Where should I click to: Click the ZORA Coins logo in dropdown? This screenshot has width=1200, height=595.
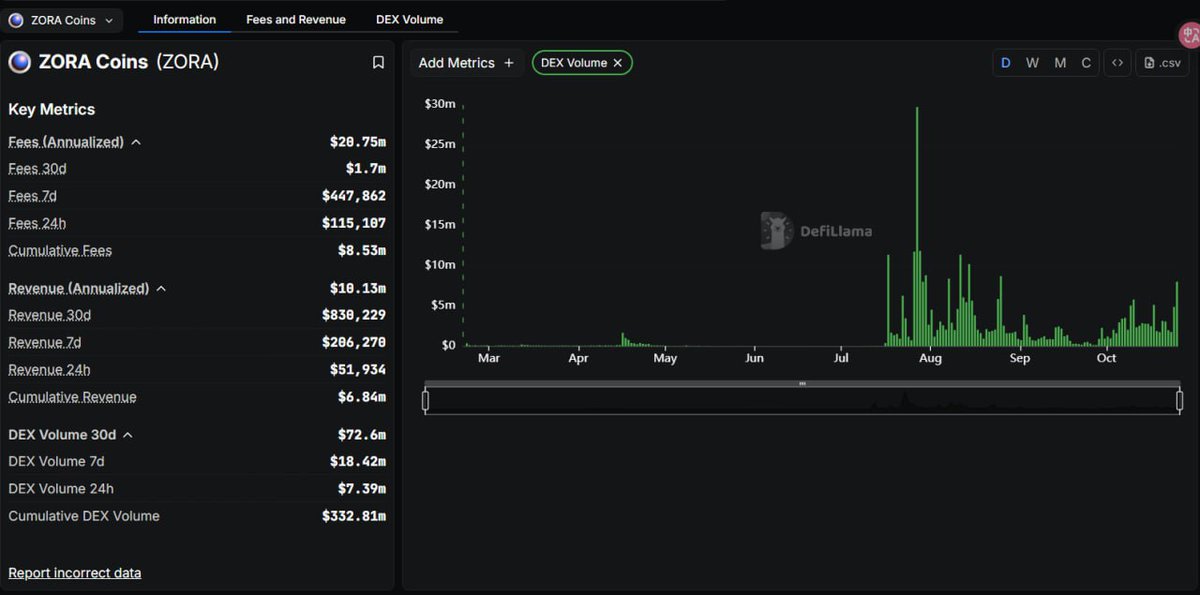(16, 20)
